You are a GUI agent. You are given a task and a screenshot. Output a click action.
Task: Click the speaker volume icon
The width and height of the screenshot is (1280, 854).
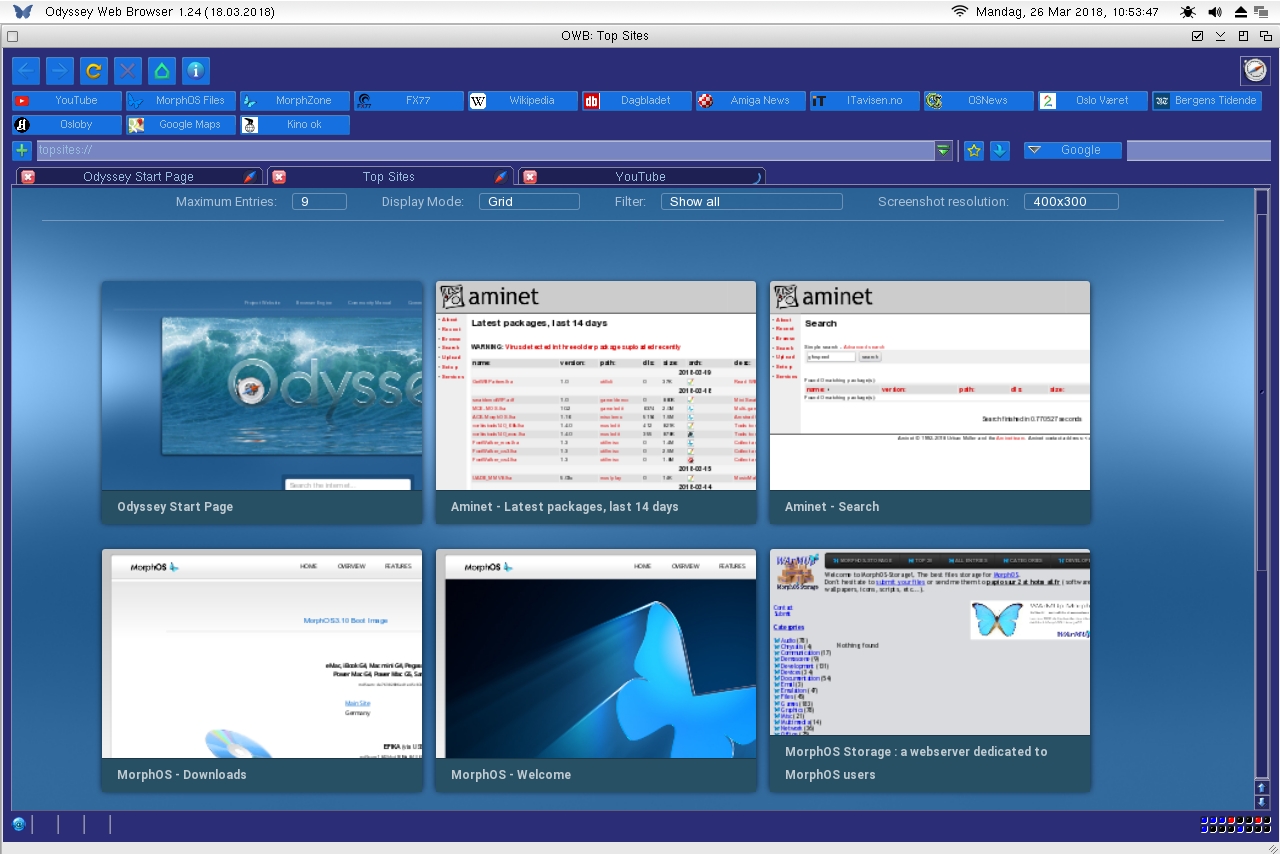1214,12
